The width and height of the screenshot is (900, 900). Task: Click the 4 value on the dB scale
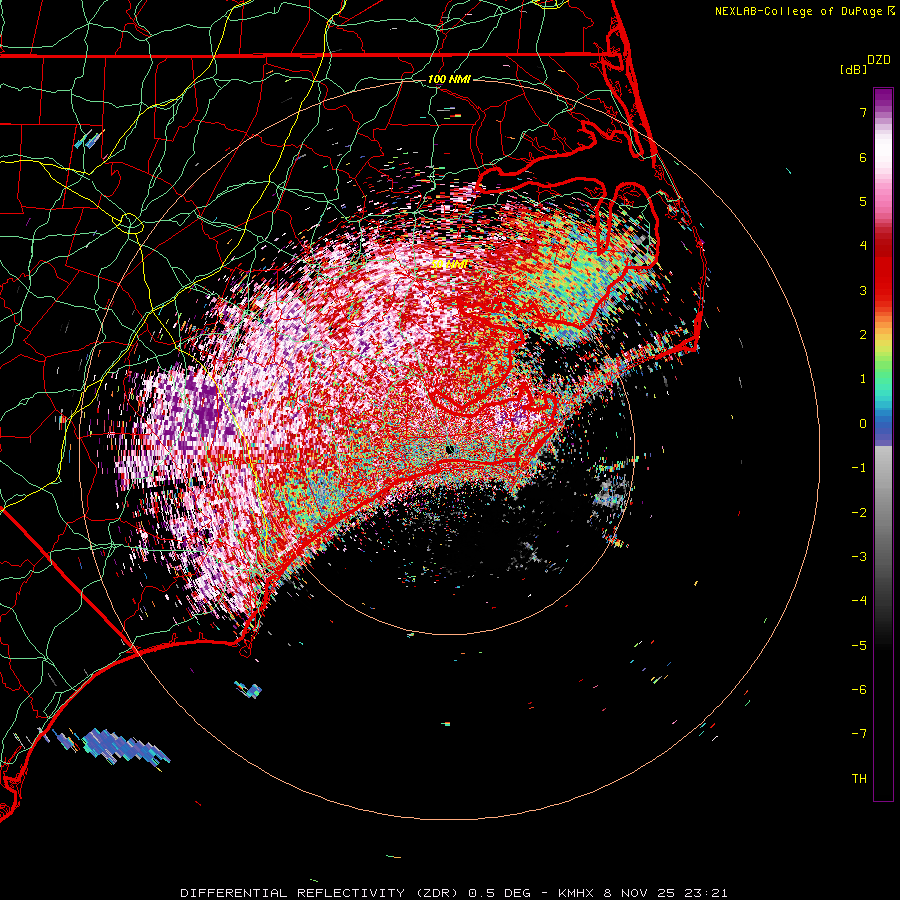click(863, 246)
